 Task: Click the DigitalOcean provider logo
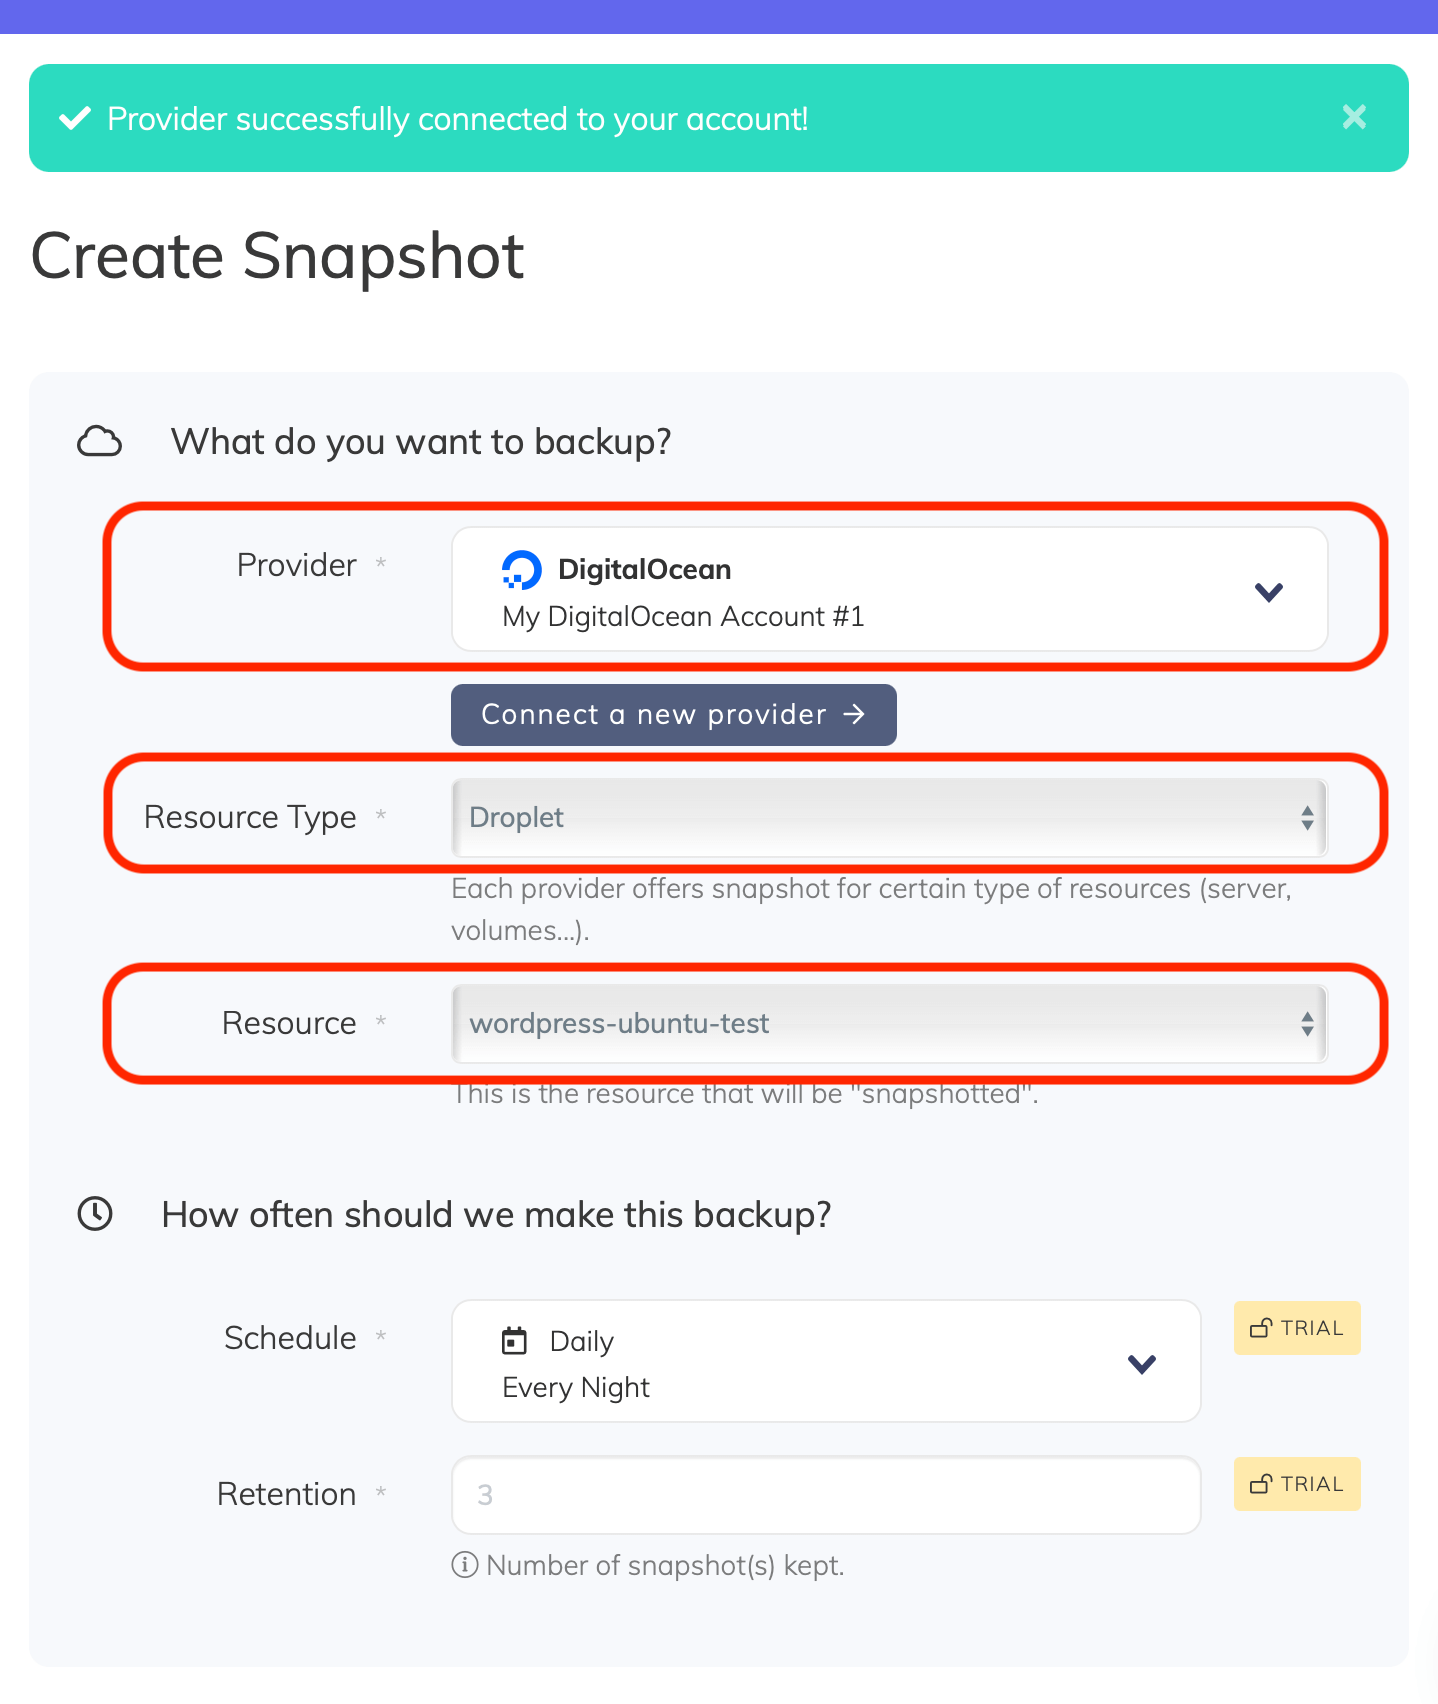click(521, 569)
